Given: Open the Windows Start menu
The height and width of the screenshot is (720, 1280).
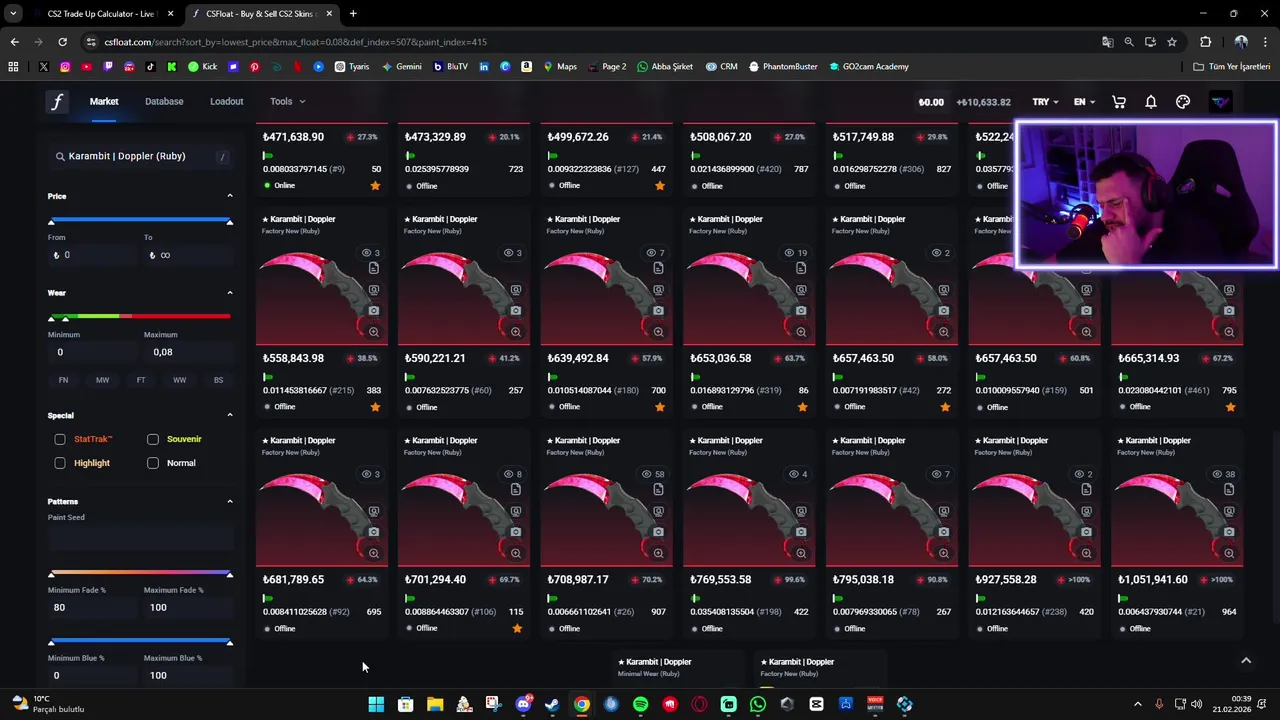Looking at the screenshot, I should point(376,704).
